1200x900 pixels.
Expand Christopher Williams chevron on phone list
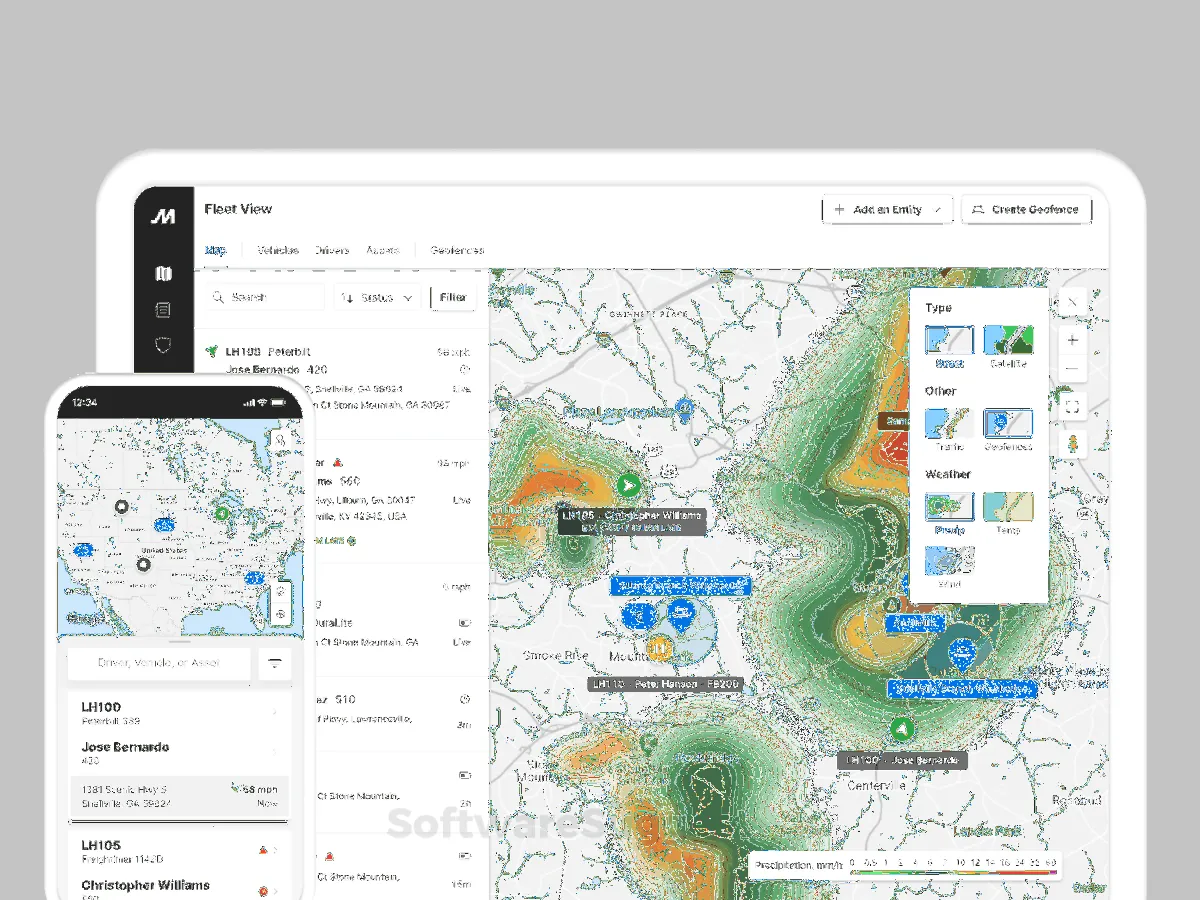[275, 890]
